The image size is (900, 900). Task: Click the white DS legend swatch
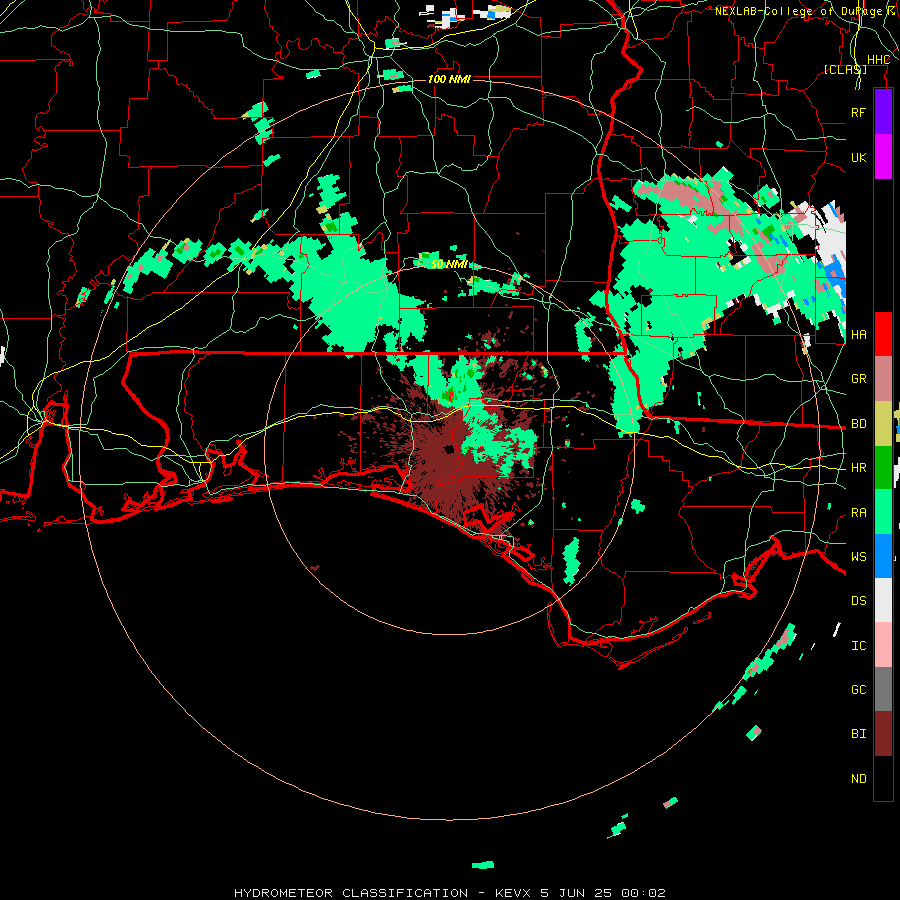click(x=883, y=600)
